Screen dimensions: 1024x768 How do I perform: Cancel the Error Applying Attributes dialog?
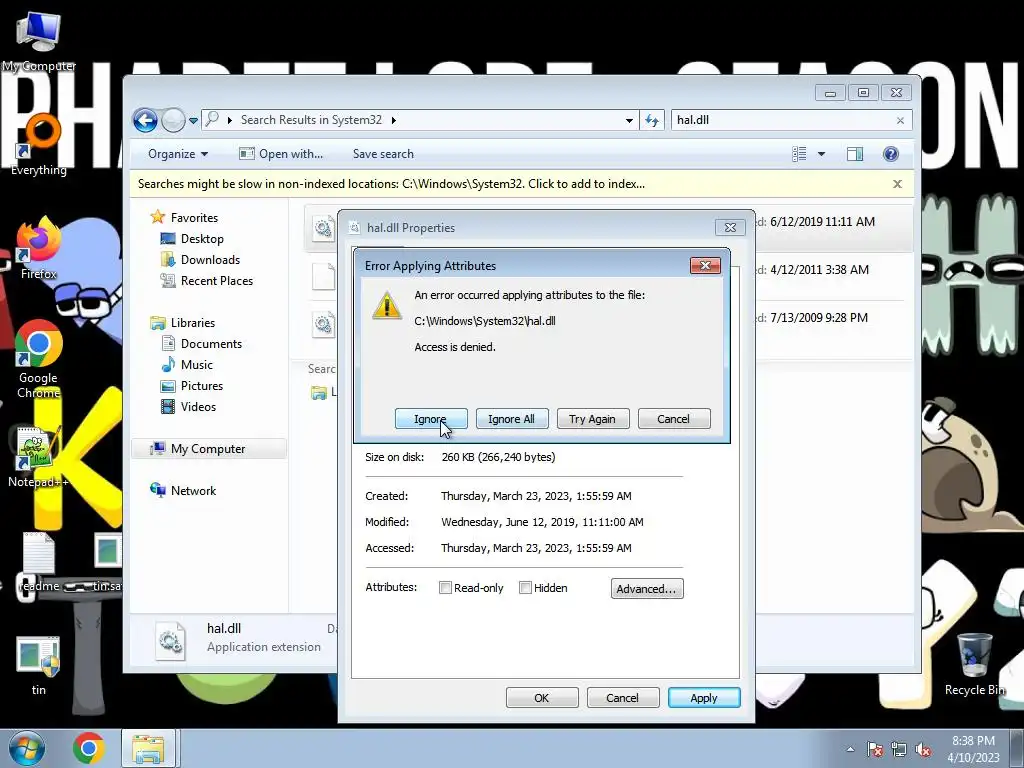[x=674, y=419]
